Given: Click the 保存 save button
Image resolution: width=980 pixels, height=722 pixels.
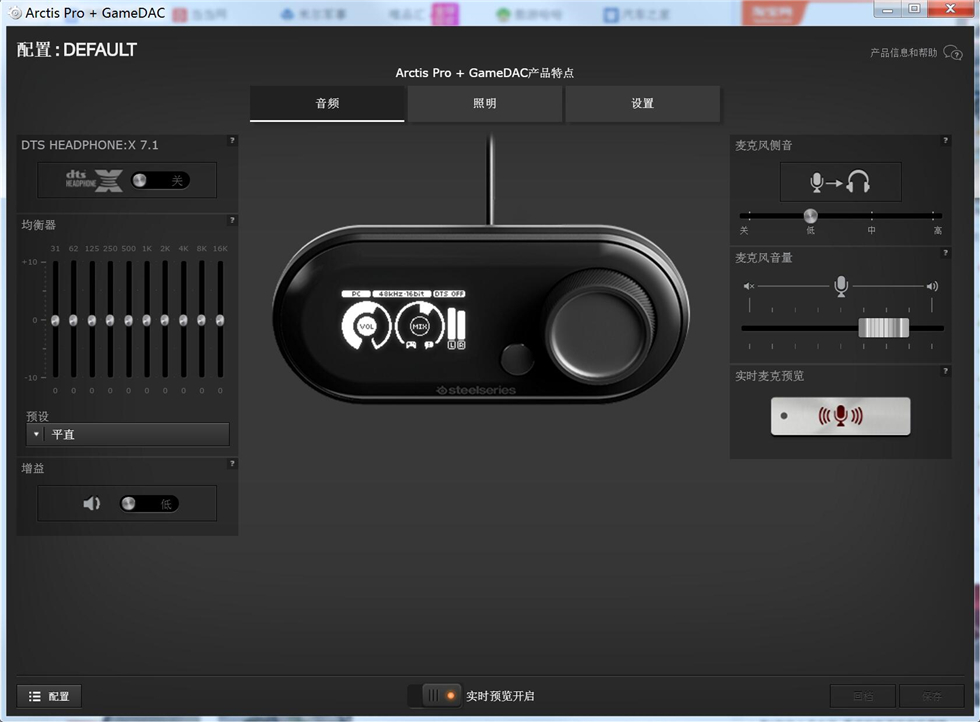Looking at the screenshot, I should 931,696.
